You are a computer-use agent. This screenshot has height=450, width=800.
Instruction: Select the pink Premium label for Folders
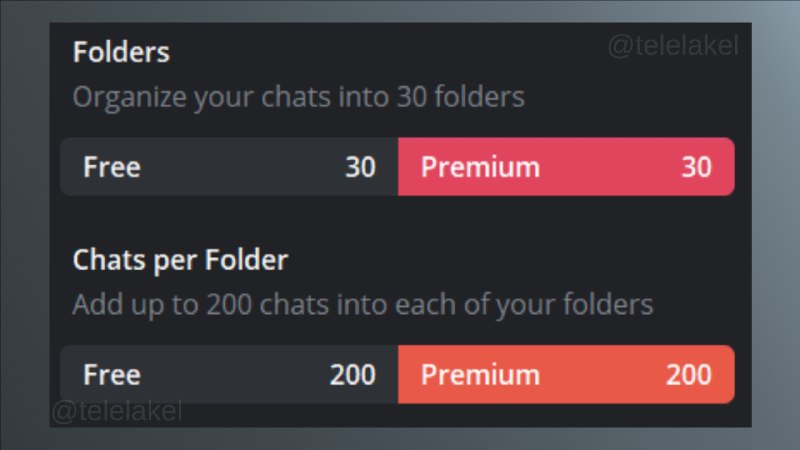pos(480,167)
